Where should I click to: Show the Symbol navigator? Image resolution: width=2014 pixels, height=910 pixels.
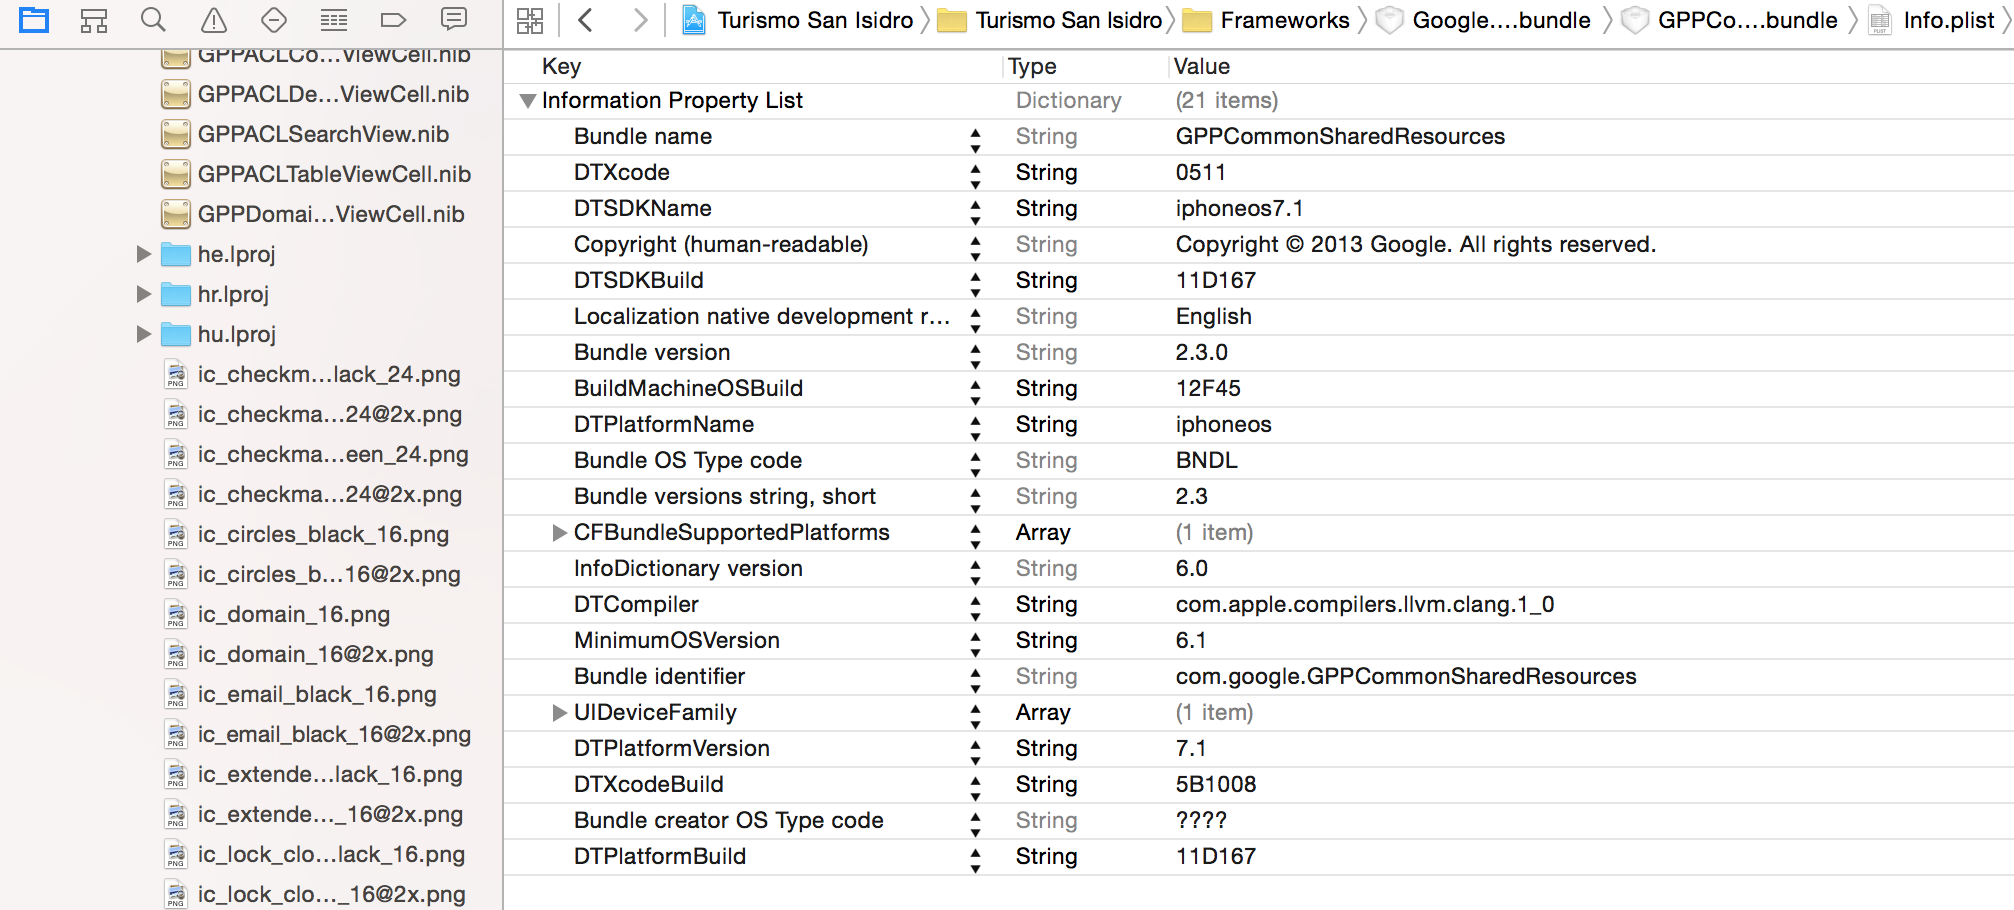coord(94,20)
